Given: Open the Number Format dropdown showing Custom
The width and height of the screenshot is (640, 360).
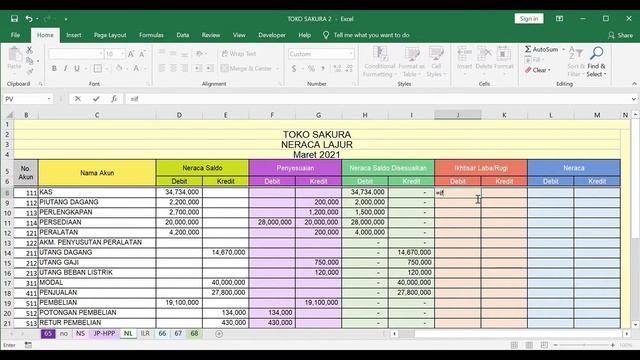Looking at the screenshot, I should [x=351, y=54].
